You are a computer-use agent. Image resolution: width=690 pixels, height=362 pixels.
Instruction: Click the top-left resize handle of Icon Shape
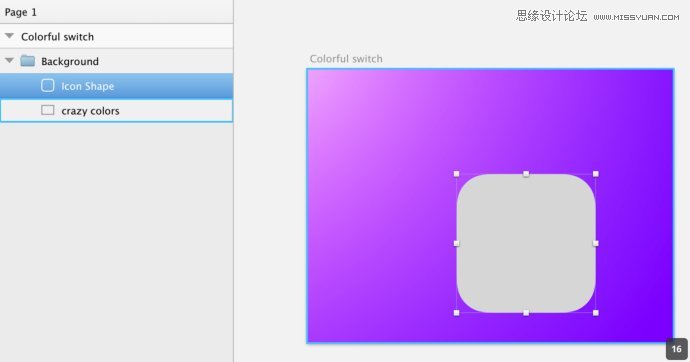tap(456, 174)
